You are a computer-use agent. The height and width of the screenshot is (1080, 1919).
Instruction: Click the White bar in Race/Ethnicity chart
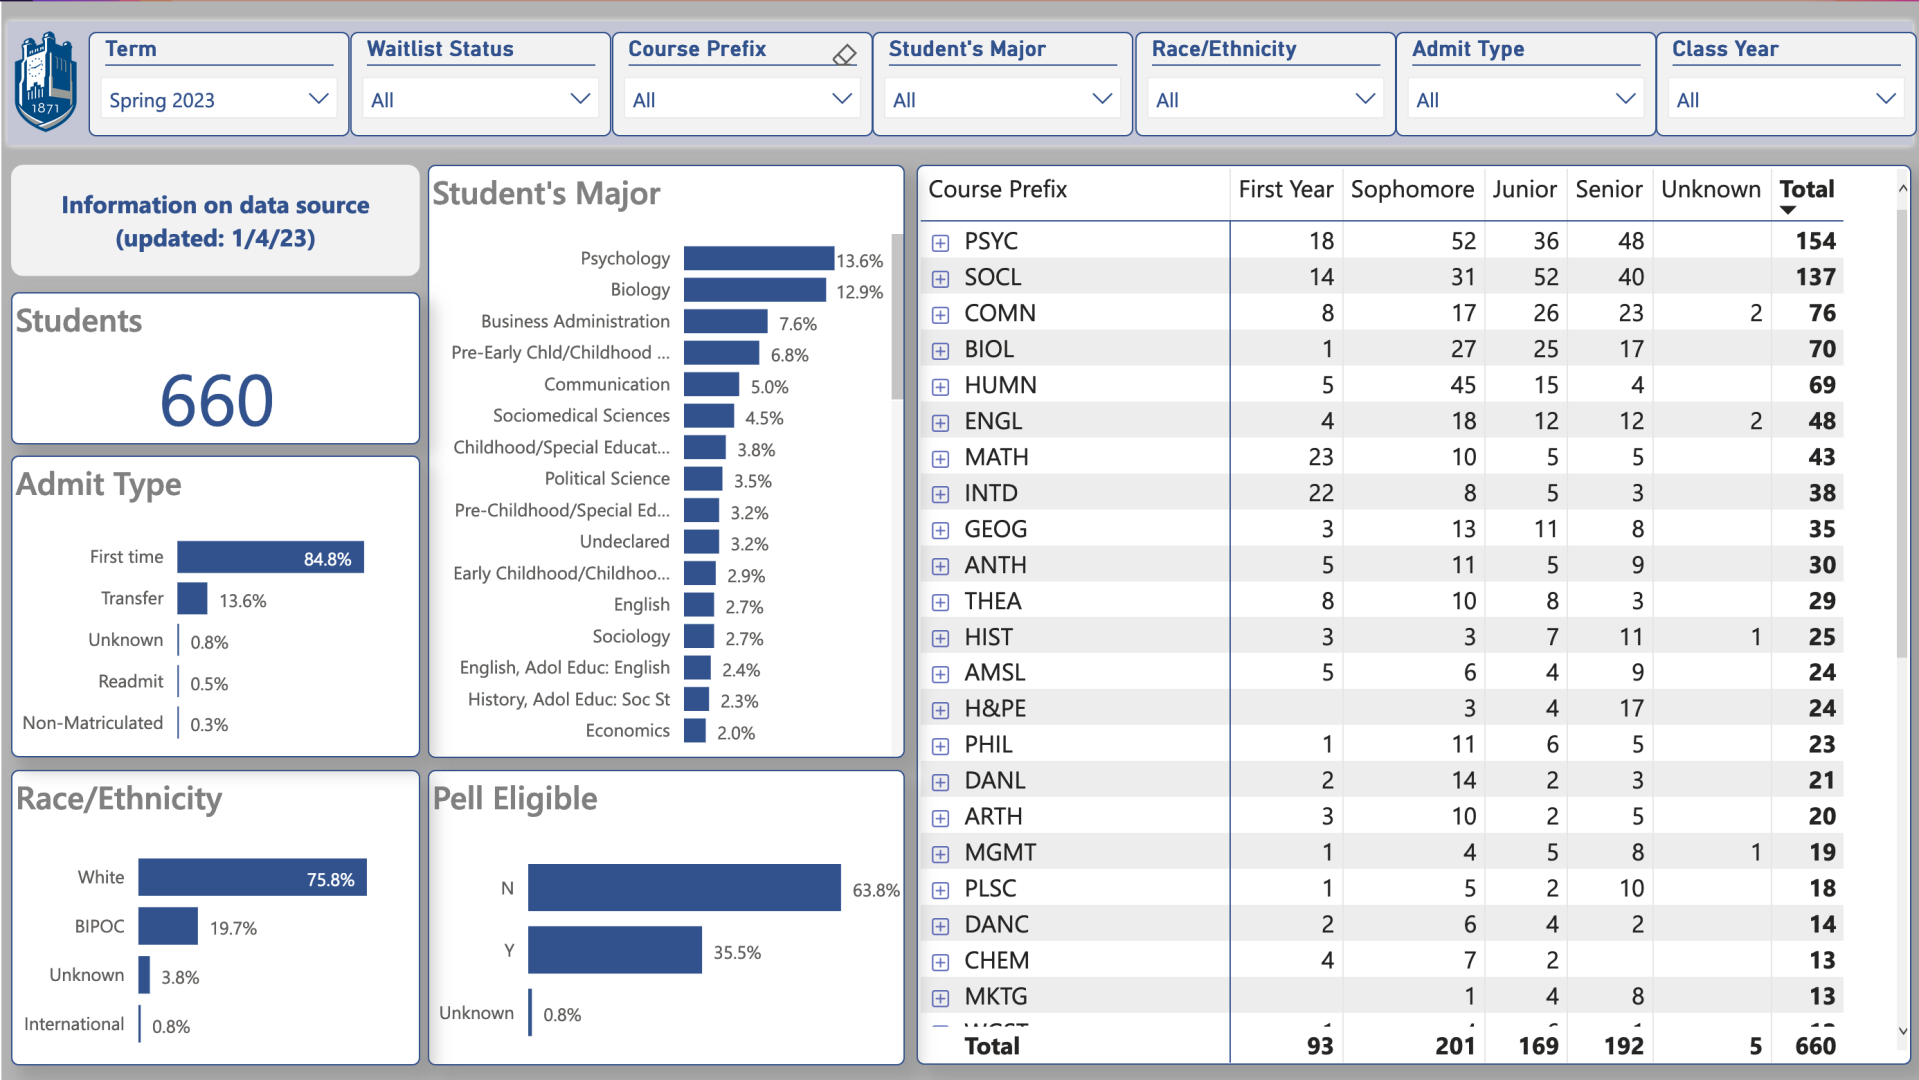(x=252, y=878)
